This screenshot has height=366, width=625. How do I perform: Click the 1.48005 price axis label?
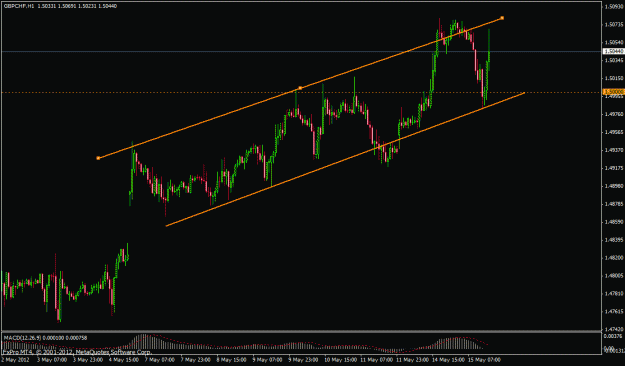[614, 275]
